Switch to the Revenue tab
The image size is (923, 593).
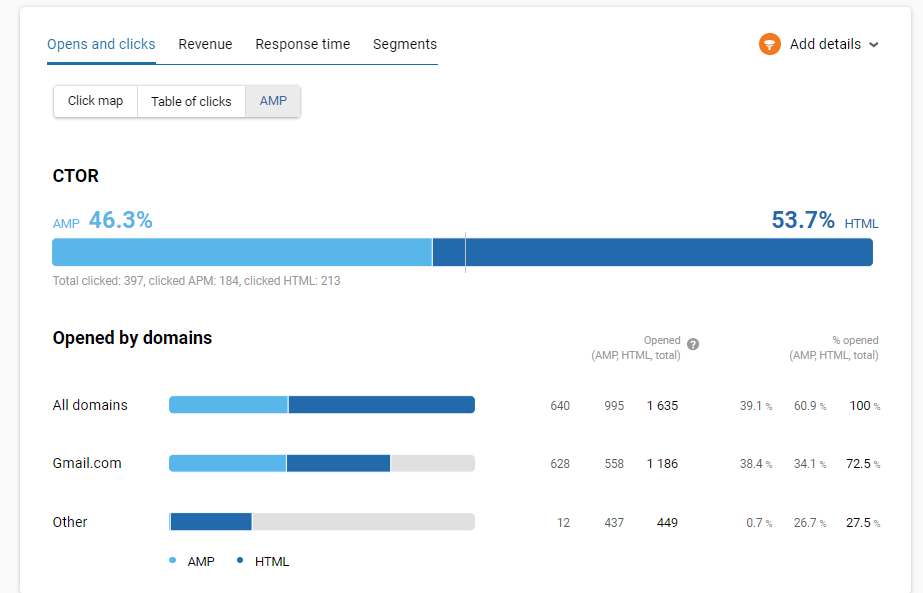(205, 44)
